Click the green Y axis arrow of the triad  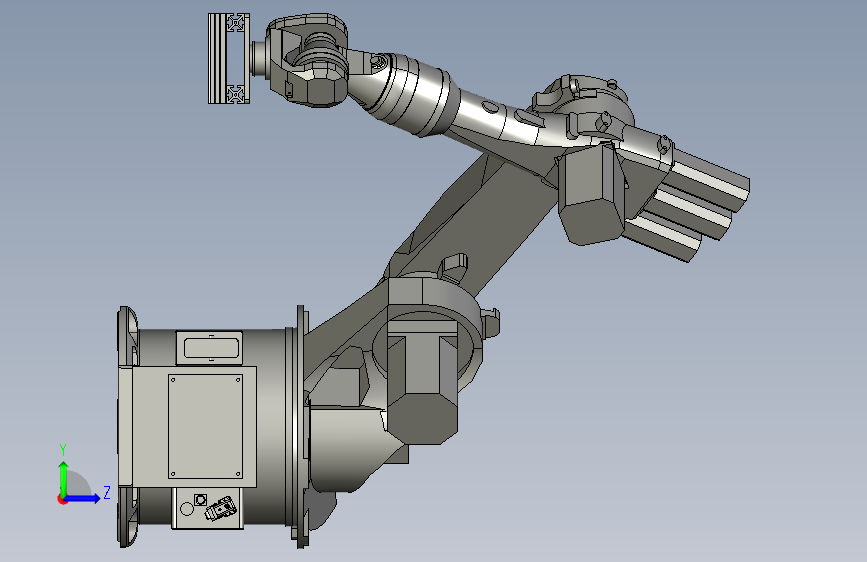click(64, 478)
